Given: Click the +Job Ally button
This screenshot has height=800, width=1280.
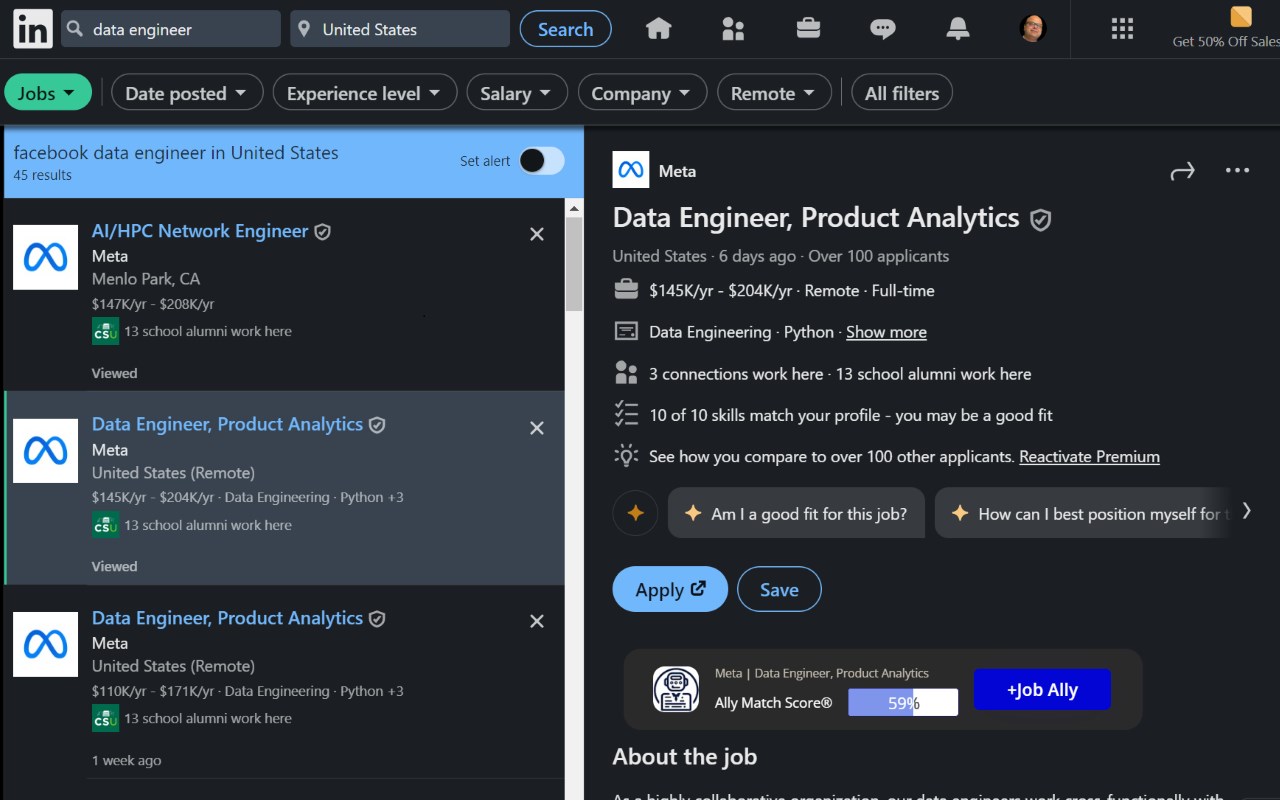Looking at the screenshot, I should click(1042, 690).
